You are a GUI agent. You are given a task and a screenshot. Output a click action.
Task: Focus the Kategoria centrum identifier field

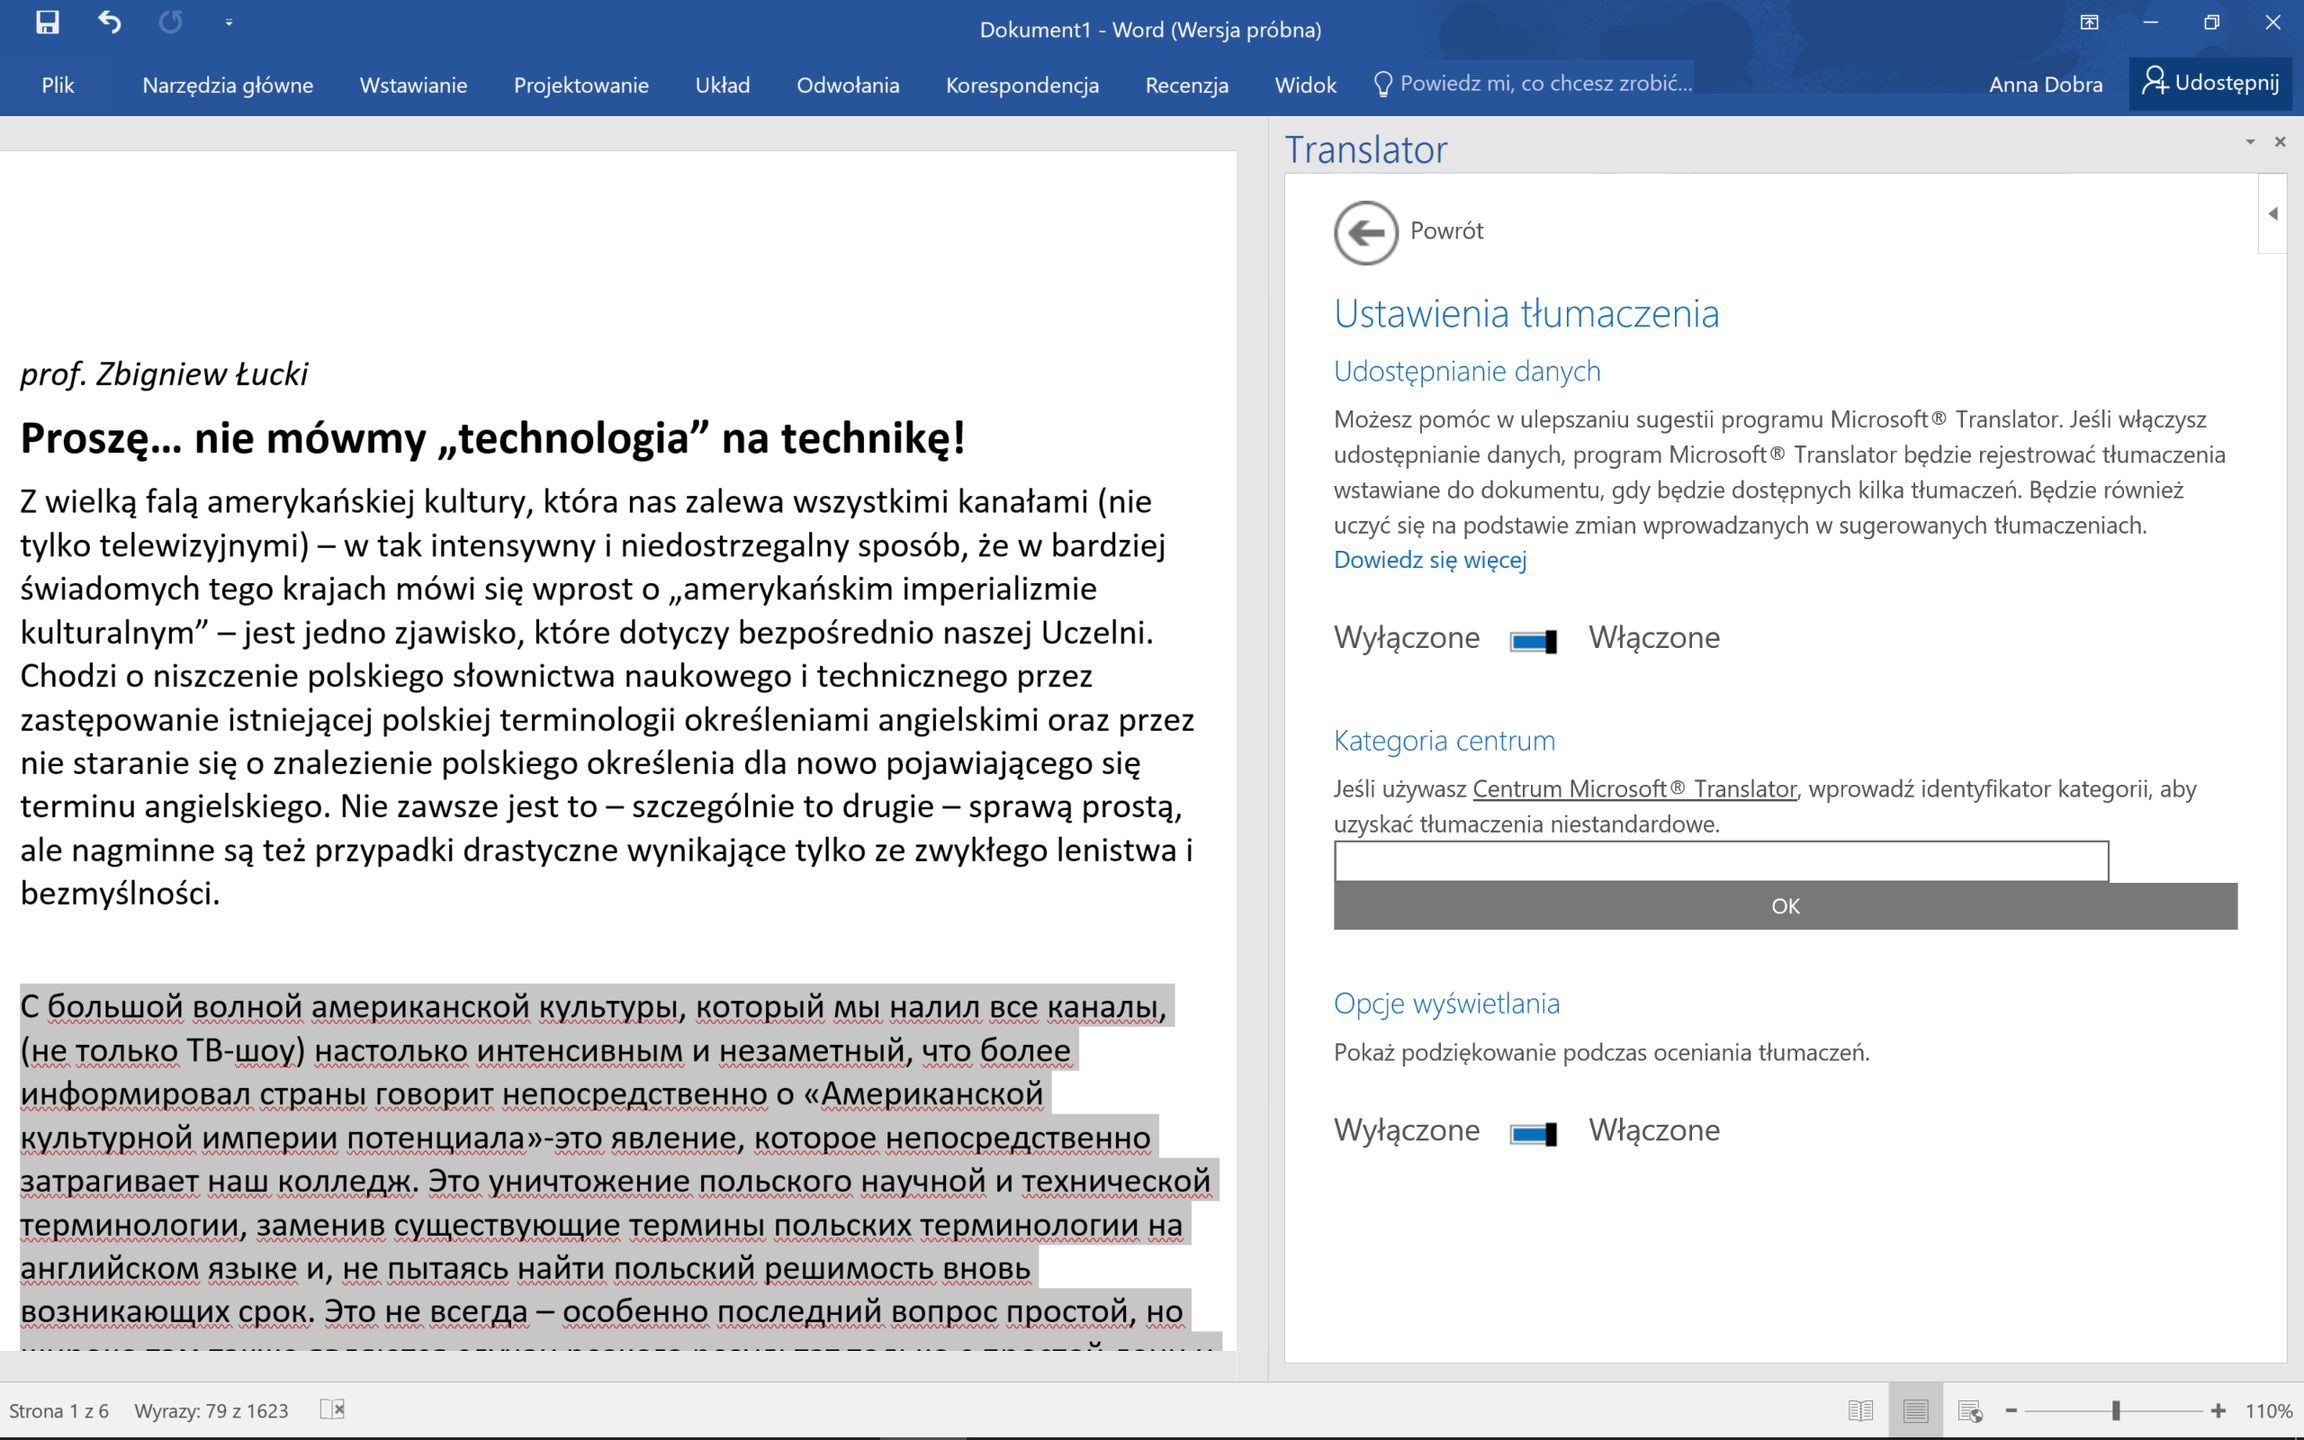[1721, 861]
